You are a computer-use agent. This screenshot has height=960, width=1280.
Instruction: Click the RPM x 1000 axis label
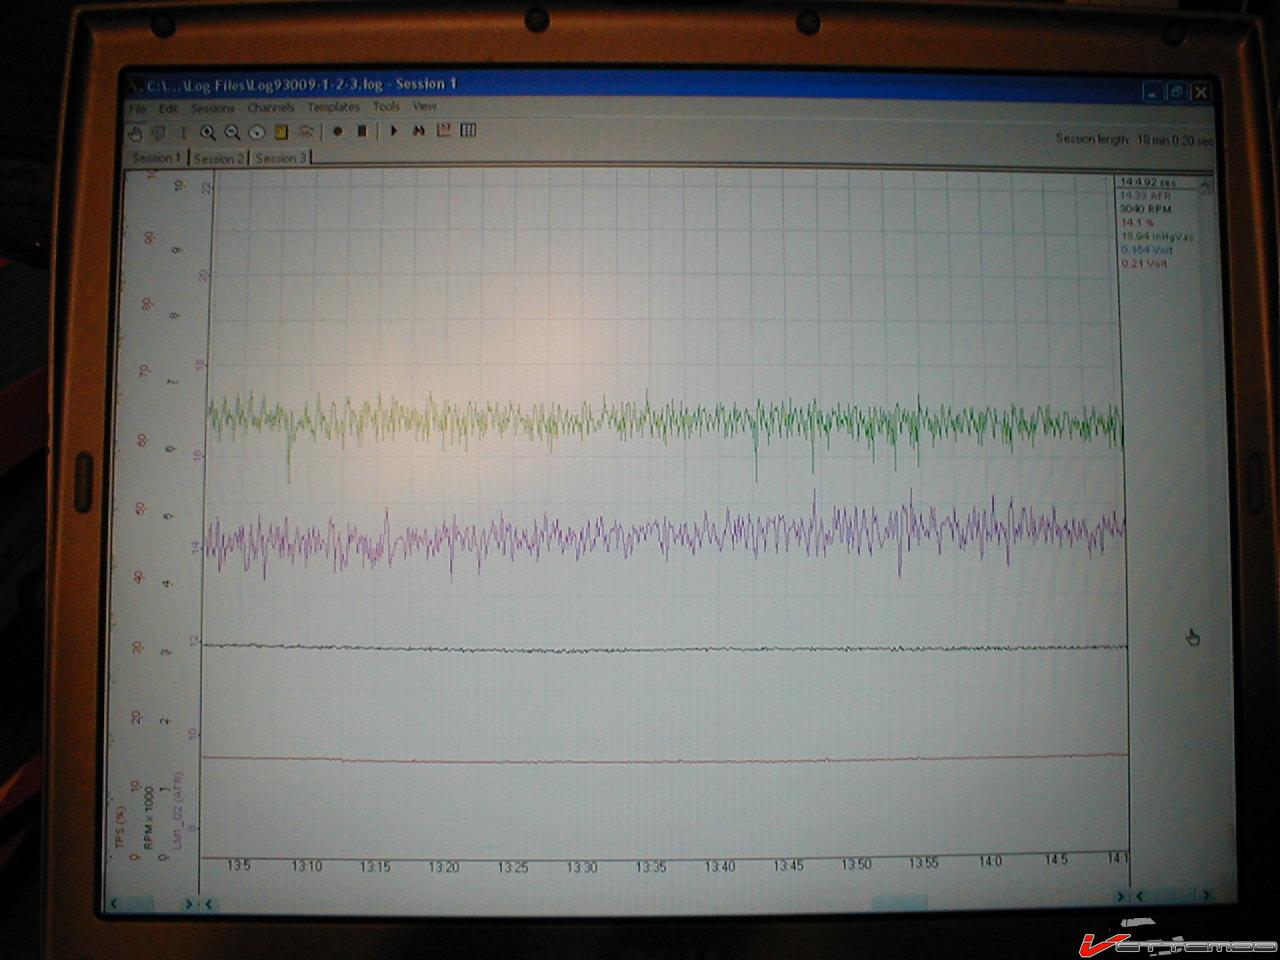tap(148, 816)
